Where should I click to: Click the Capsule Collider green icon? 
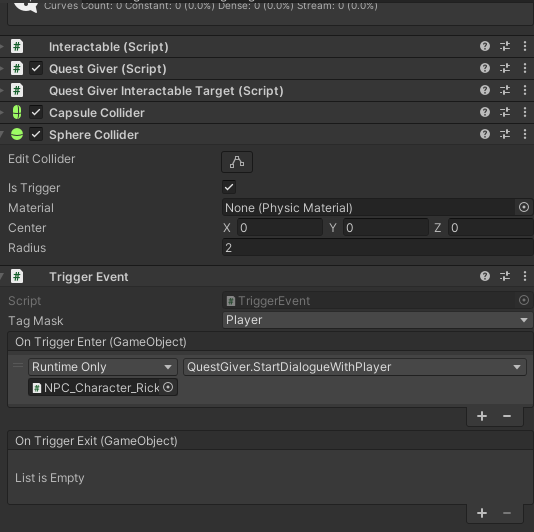point(17,112)
